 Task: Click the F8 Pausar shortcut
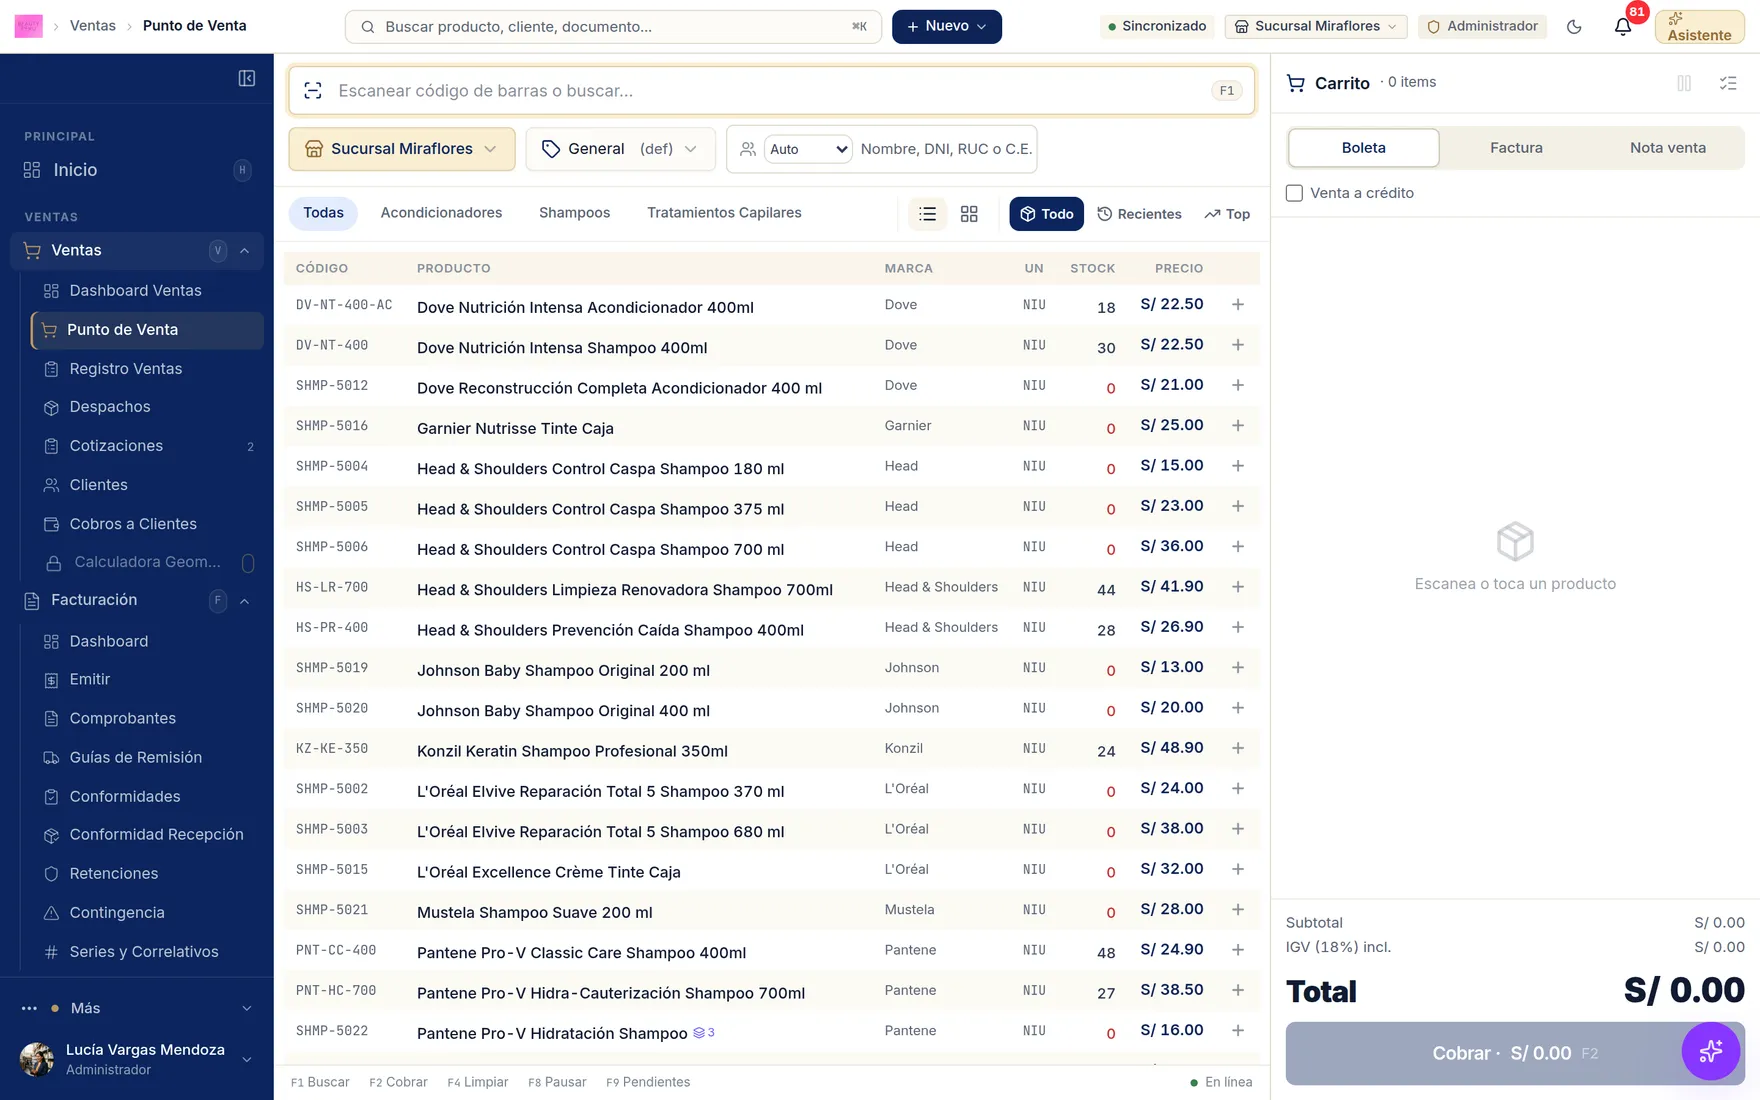pos(557,1082)
